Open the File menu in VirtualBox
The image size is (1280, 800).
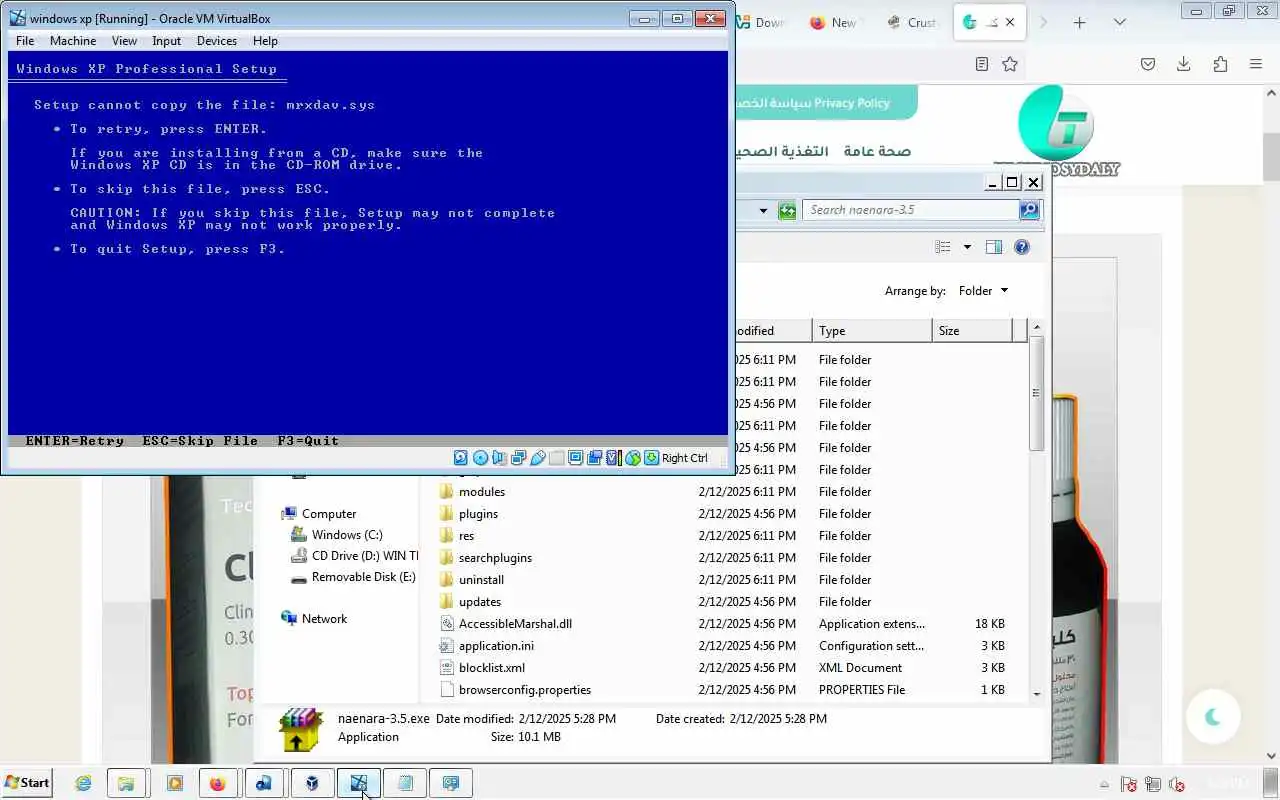[x=25, y=41]
